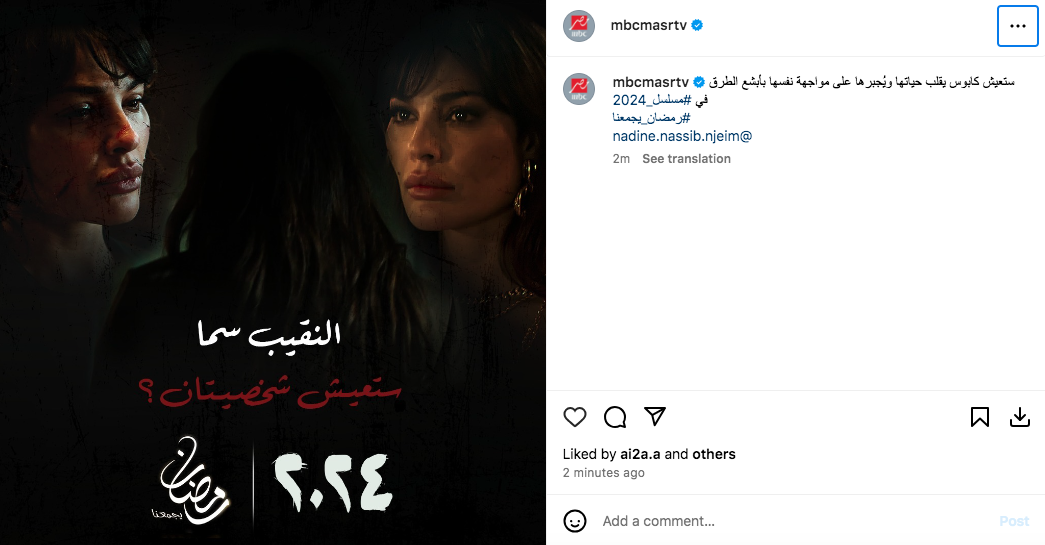The height and width of the screenshot is (545, 1045).
Task: Focus the Add a comment field
Action: click(793, 521)
